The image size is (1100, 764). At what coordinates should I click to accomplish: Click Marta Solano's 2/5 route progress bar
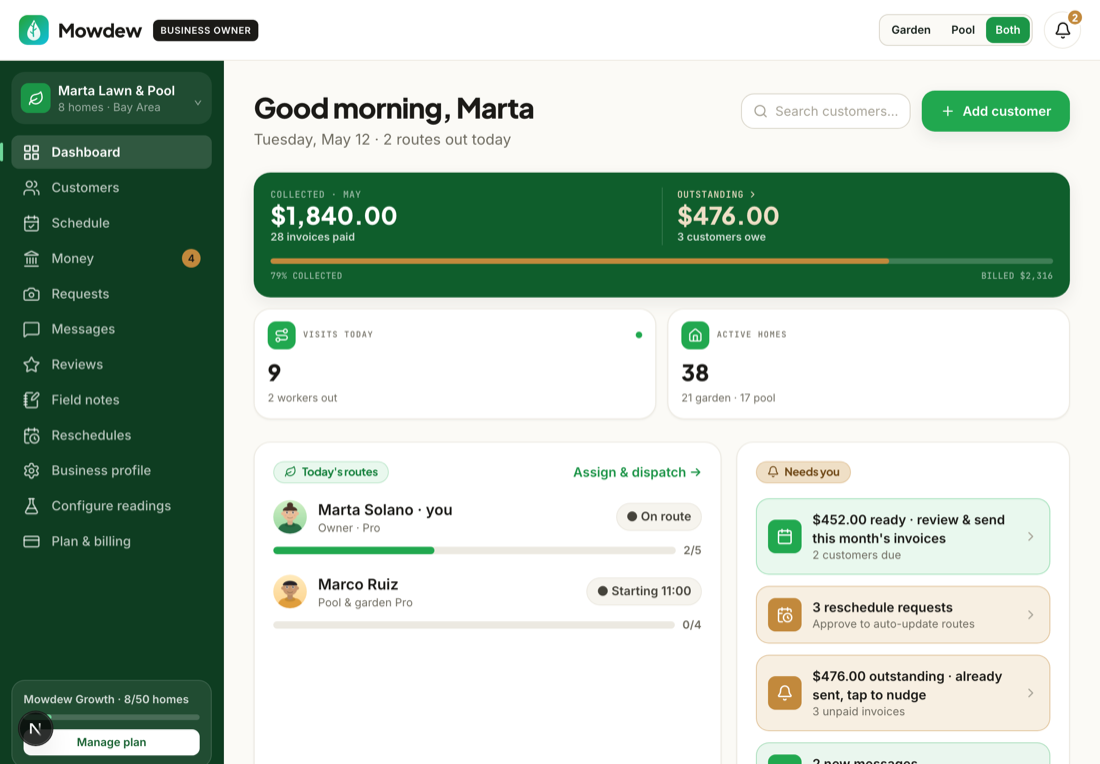click(x=474, y=551)
